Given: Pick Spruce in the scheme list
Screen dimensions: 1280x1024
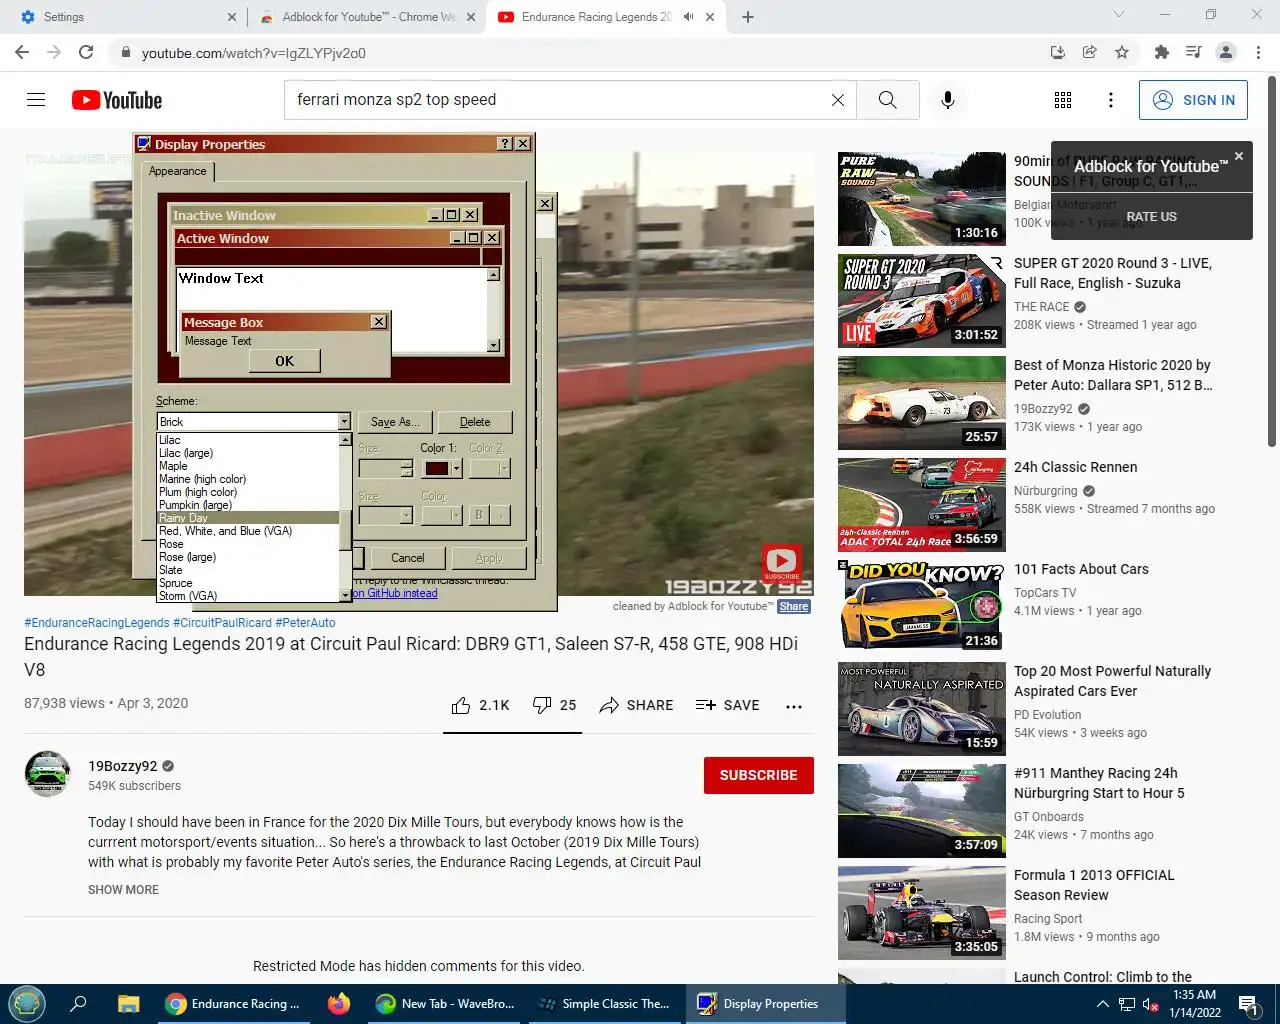Looking at the screenshot, I should [x=248, y=583].
